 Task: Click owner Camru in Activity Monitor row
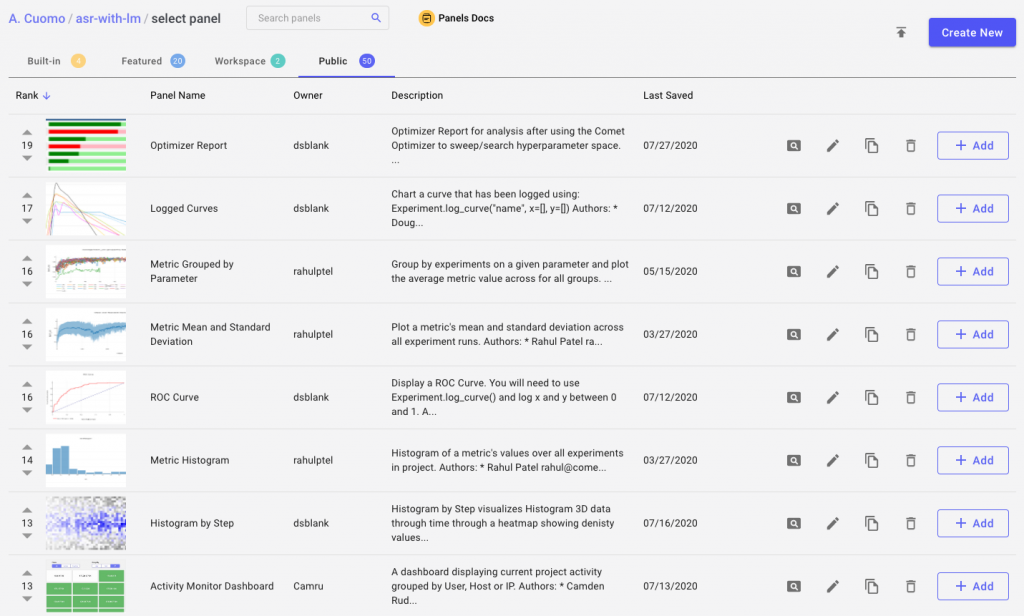point(308,587)
